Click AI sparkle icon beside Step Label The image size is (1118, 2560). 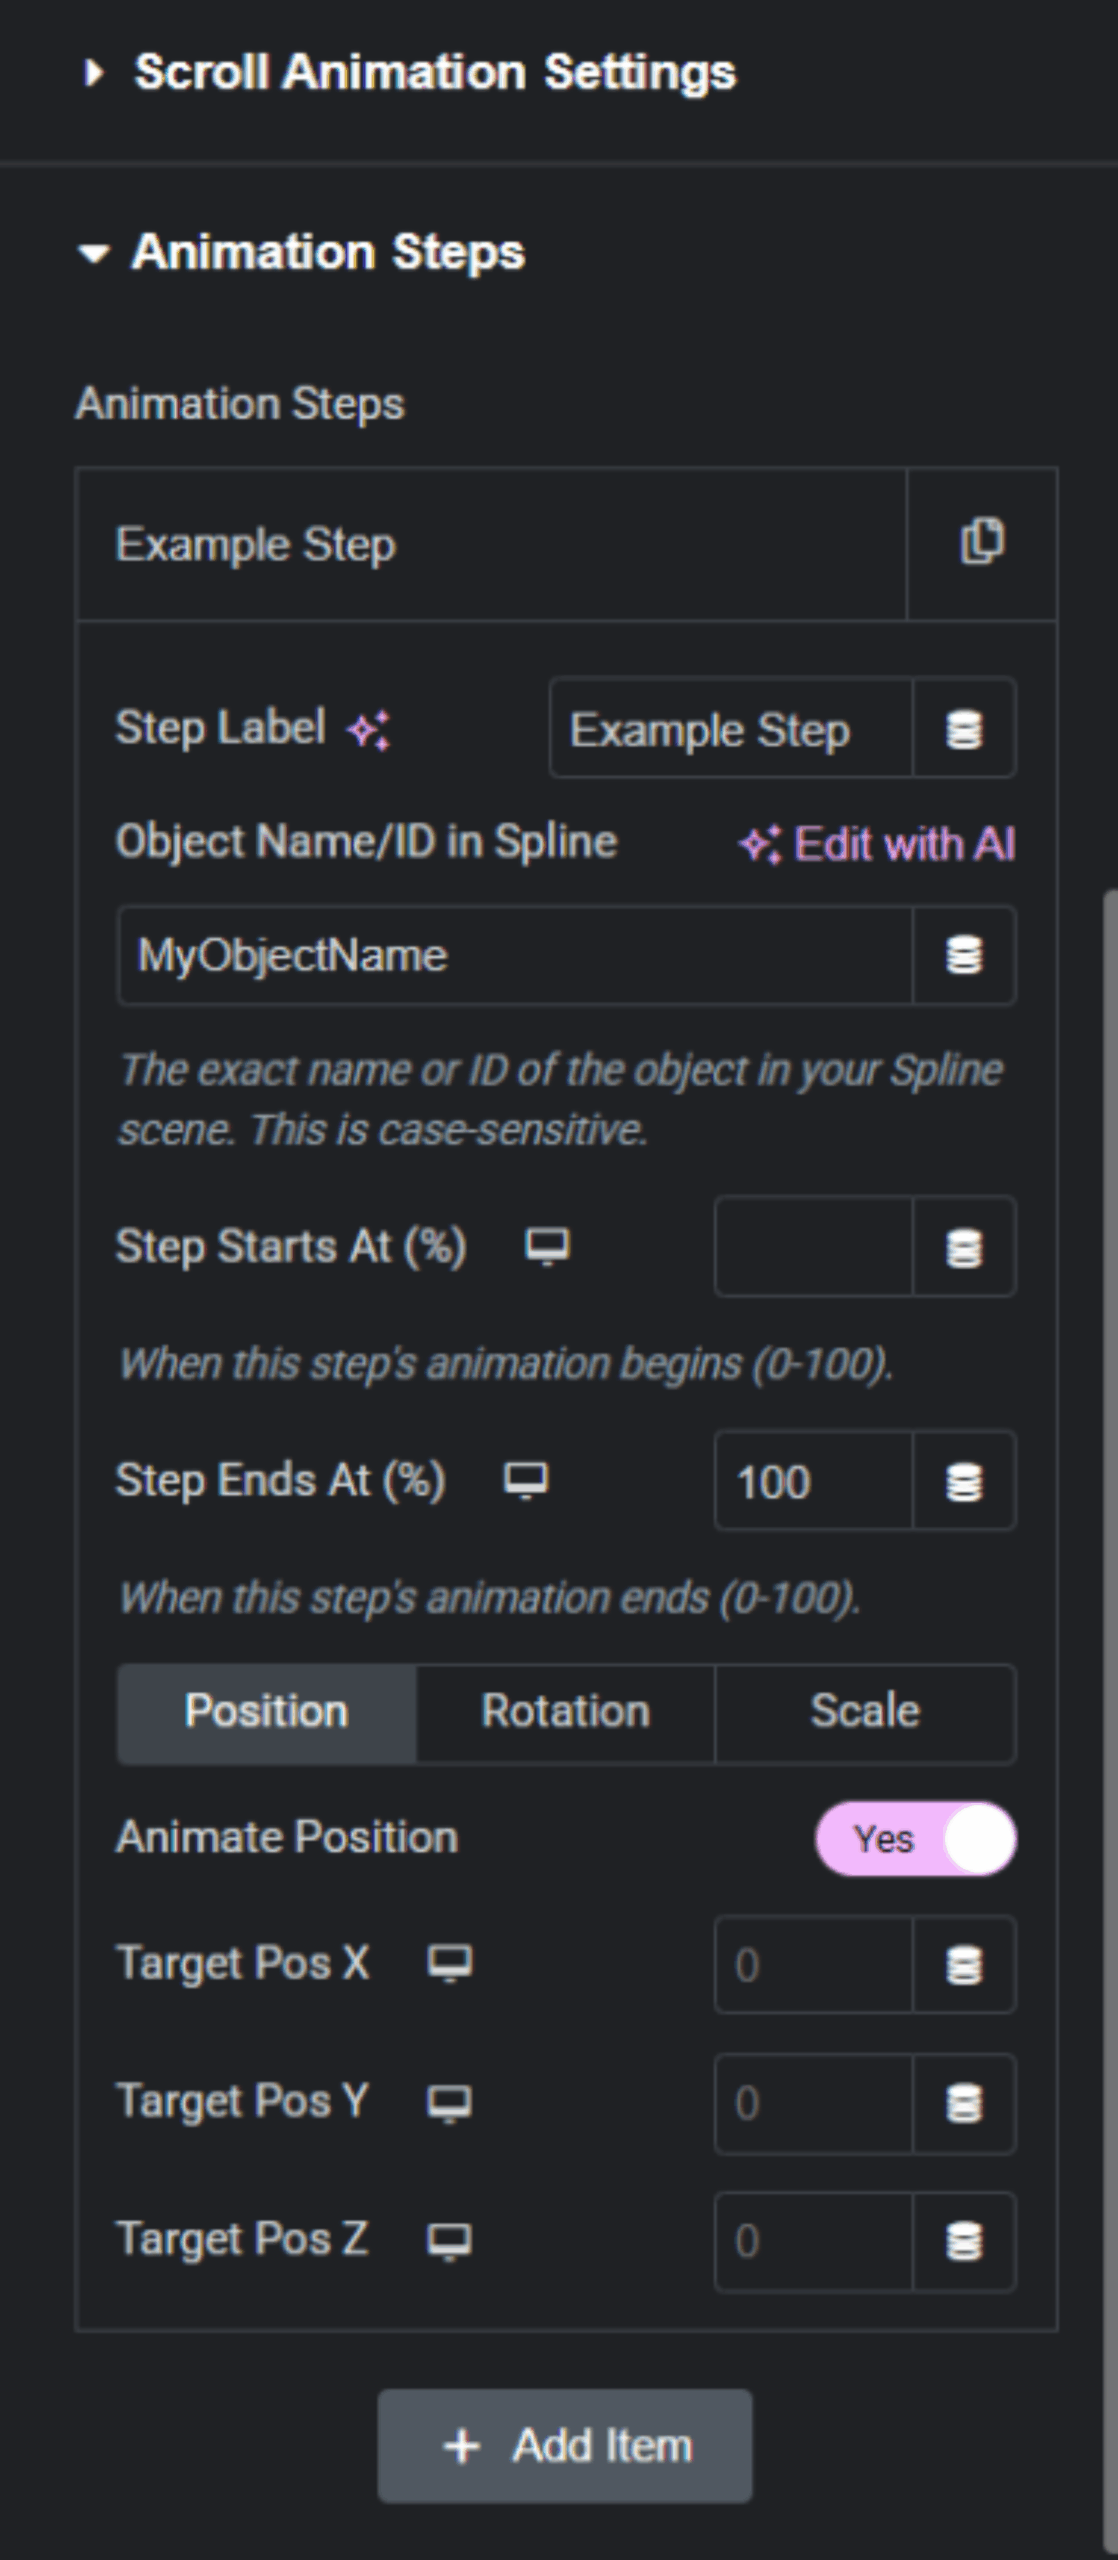click(x=368, y=729)
